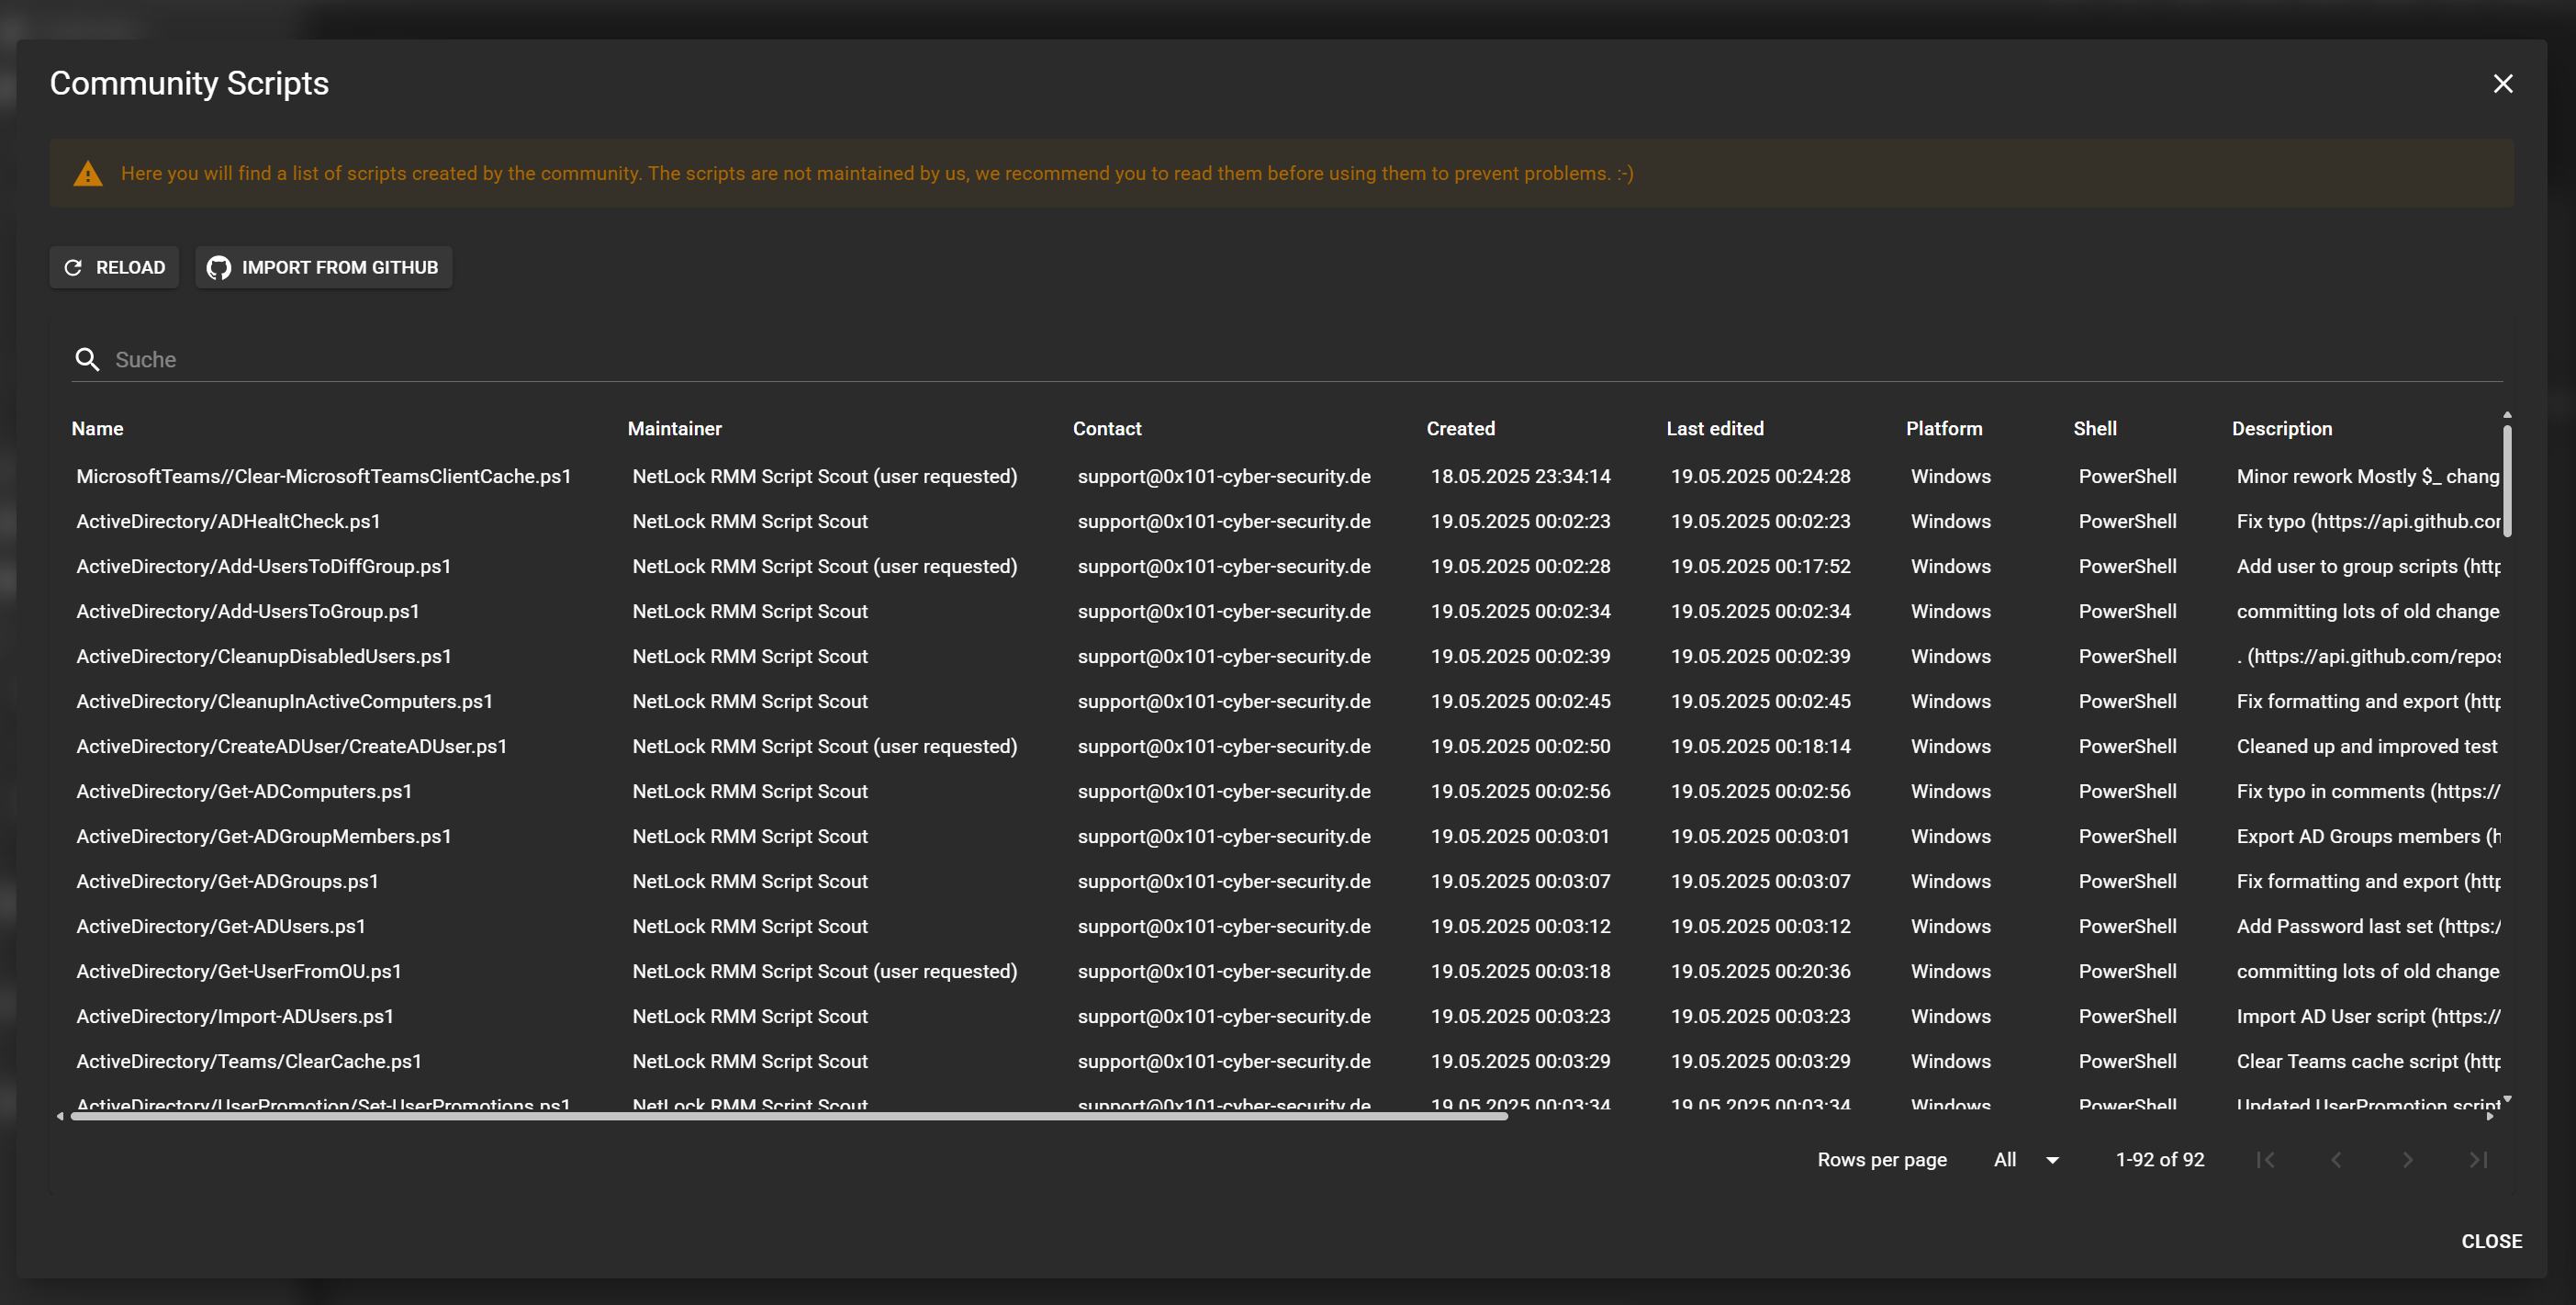Viewport: 2576px width, 1305px height.
Task: Close the dialog with the X icon
Action: coord(2503,84)
